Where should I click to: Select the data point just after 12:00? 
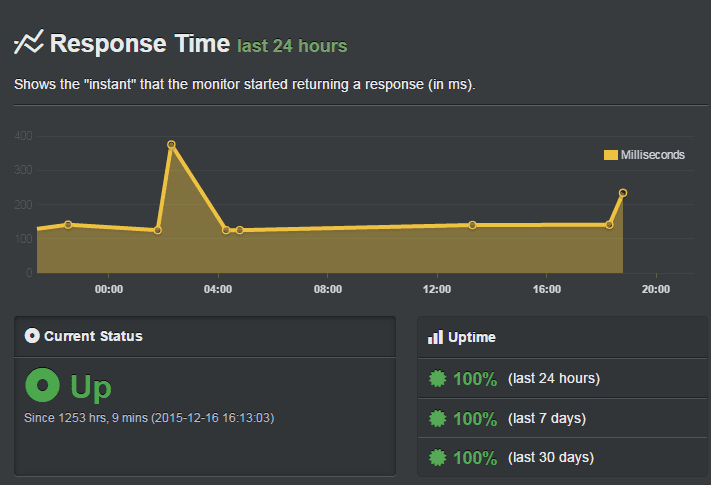tap(472, 225)
